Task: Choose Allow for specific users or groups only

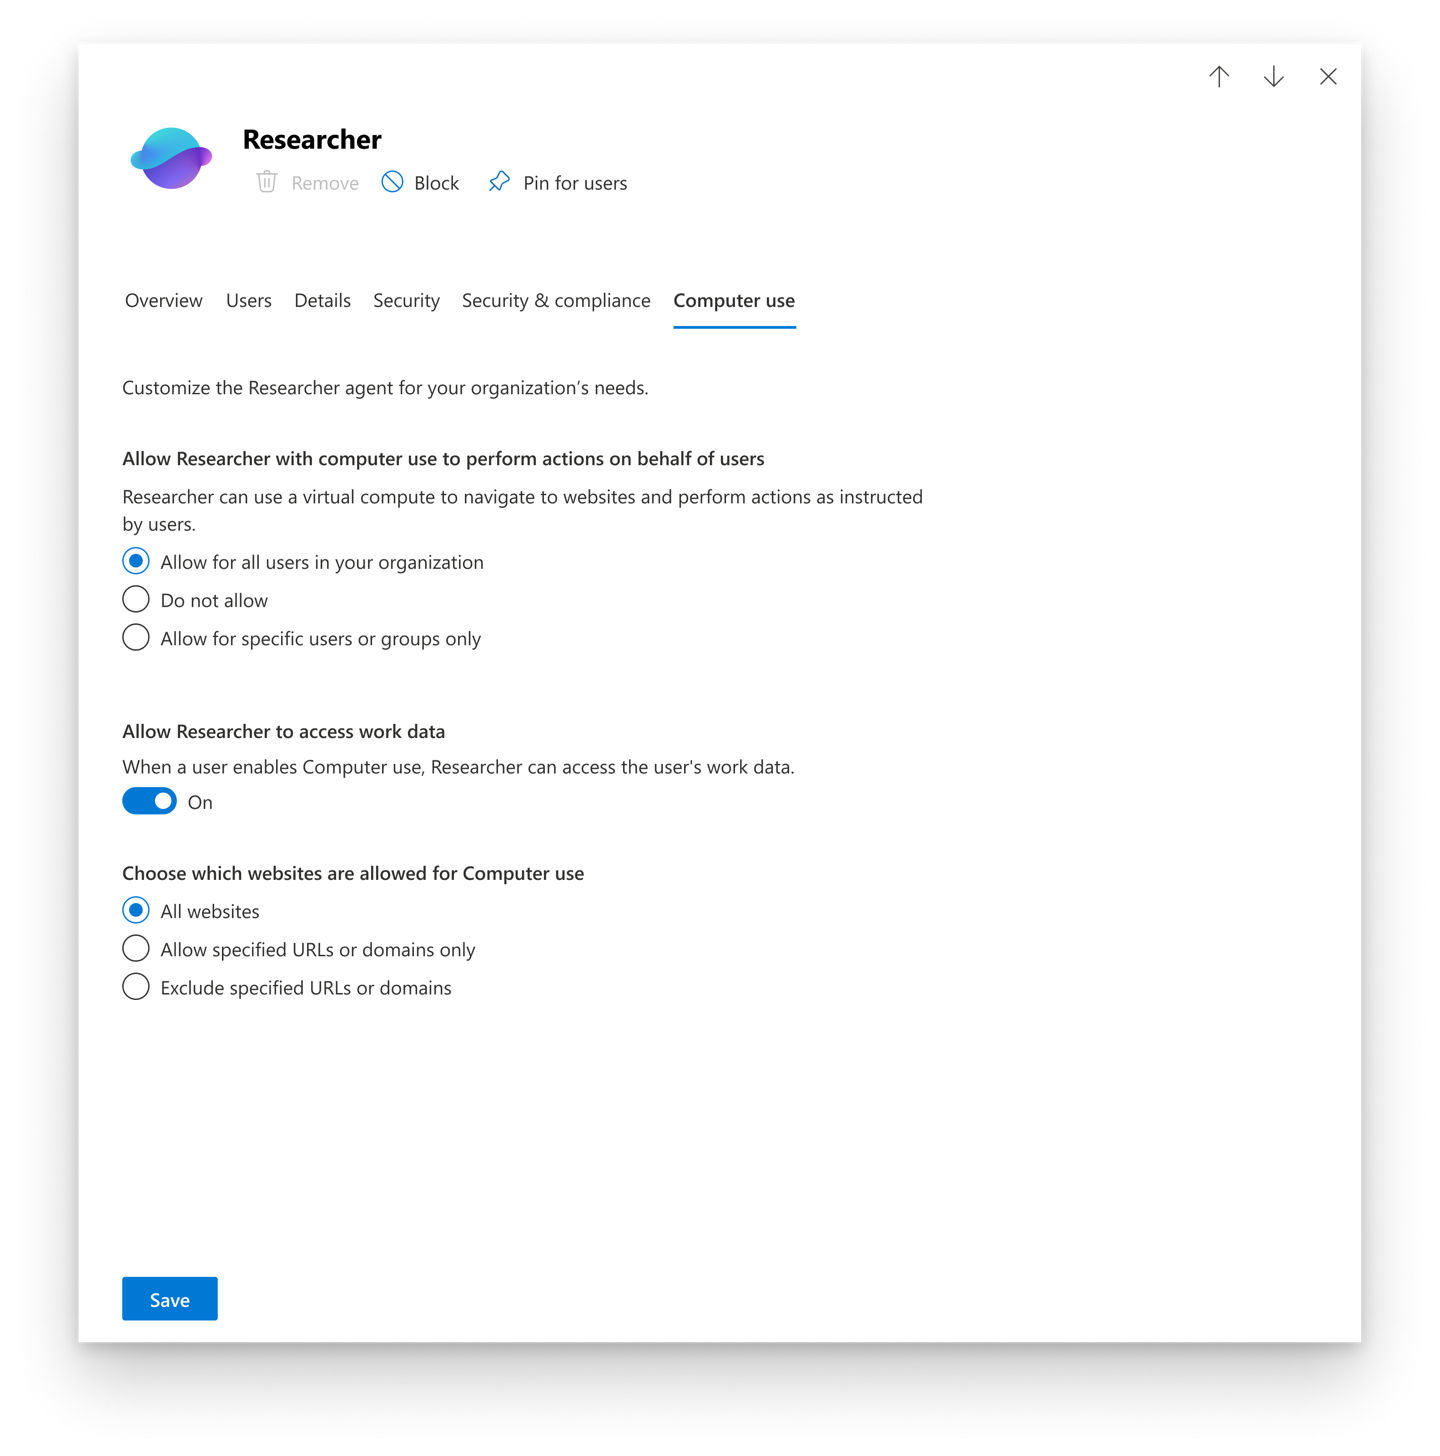Action: [136, 638]
